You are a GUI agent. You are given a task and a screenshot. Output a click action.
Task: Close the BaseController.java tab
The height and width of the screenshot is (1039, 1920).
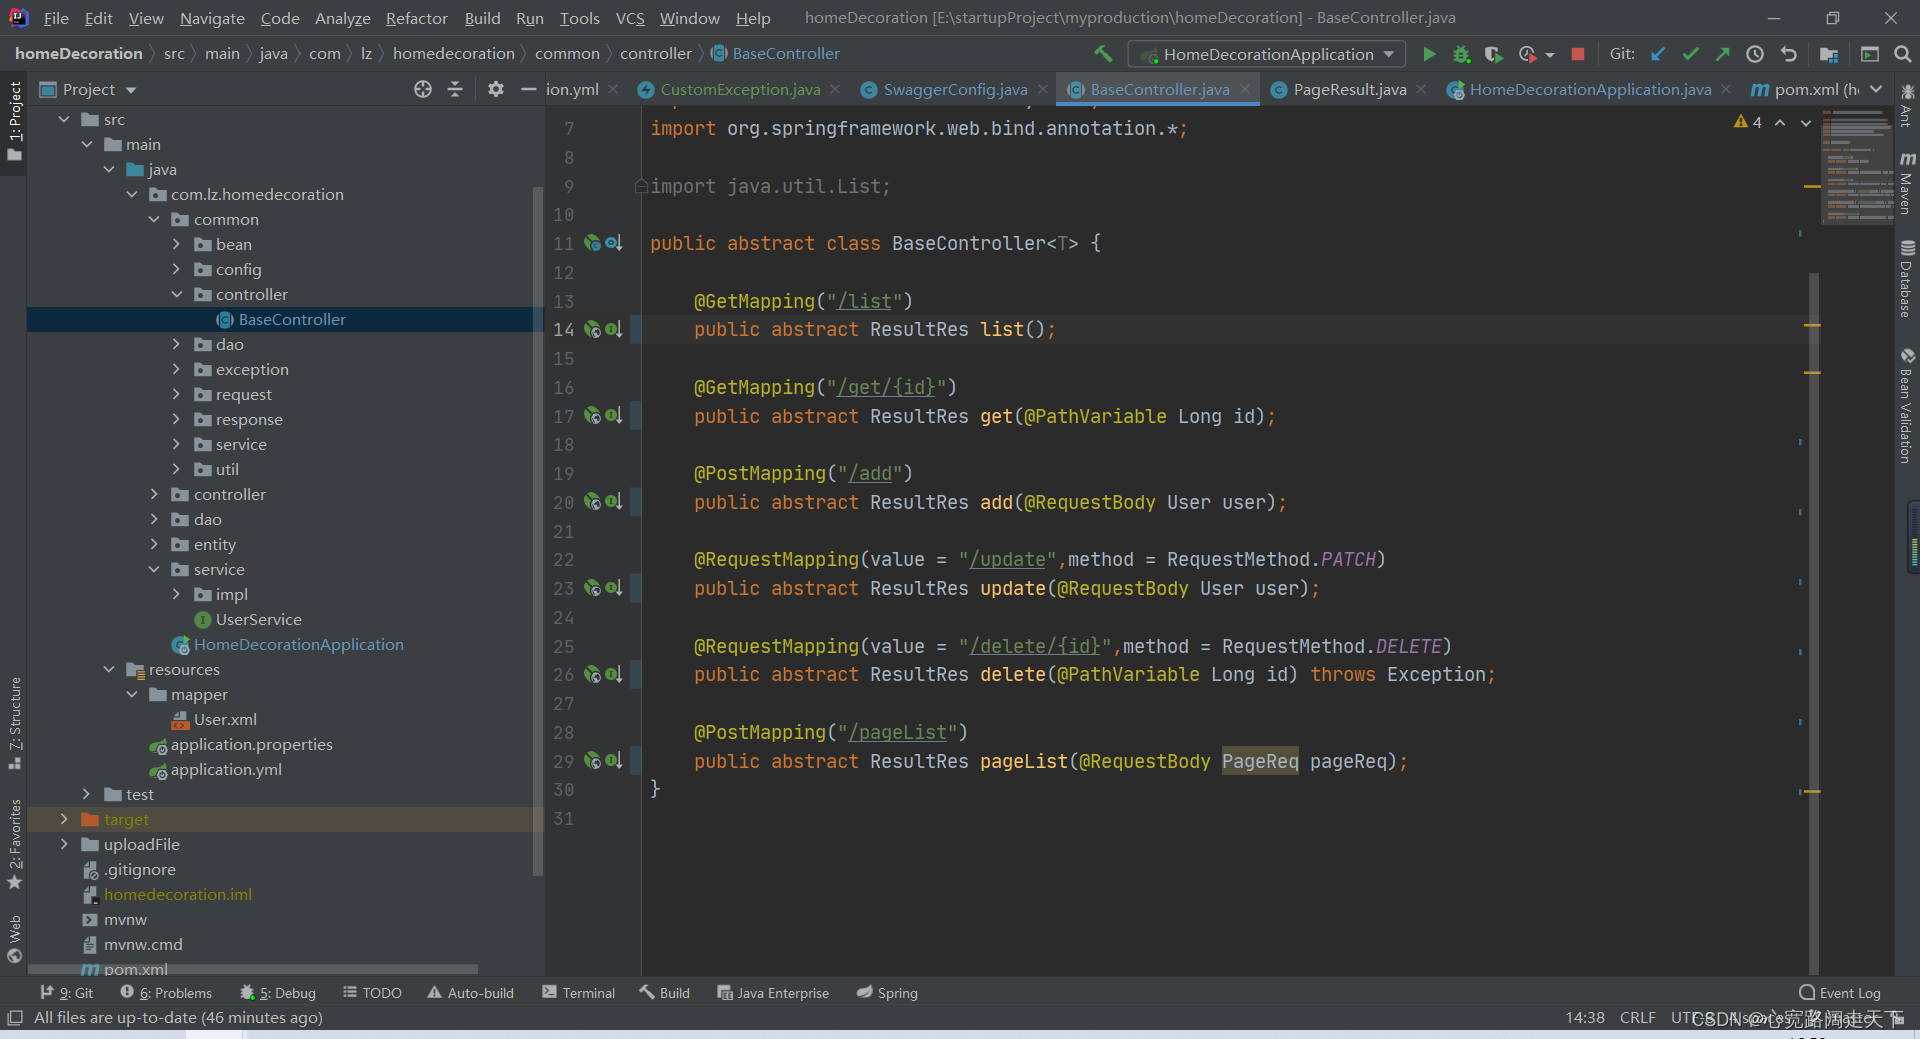pos(1245,89)
